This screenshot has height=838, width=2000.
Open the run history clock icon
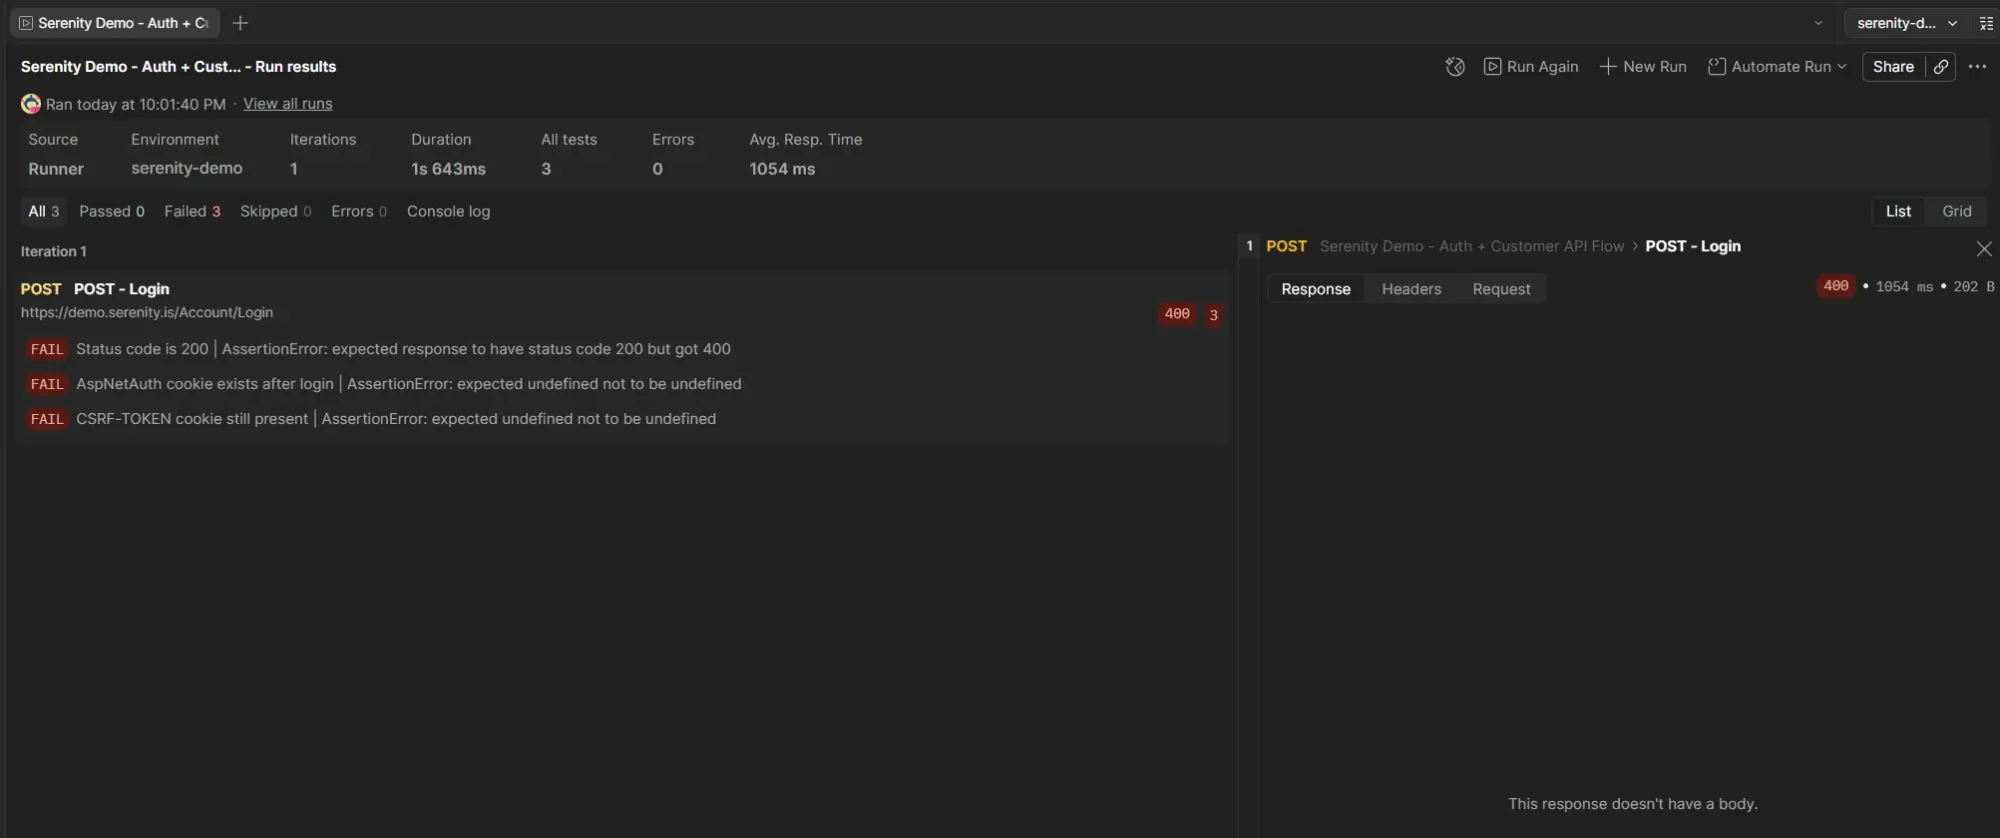[1455, 67]
